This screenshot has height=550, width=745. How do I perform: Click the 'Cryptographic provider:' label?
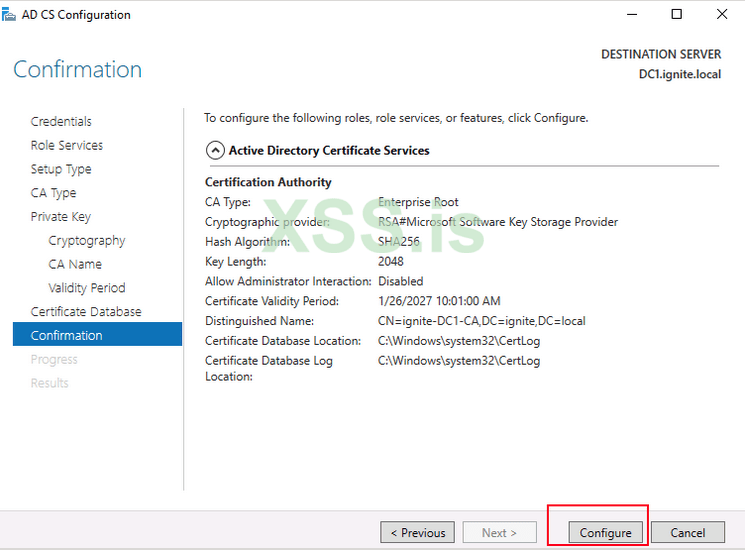point(267,222)
